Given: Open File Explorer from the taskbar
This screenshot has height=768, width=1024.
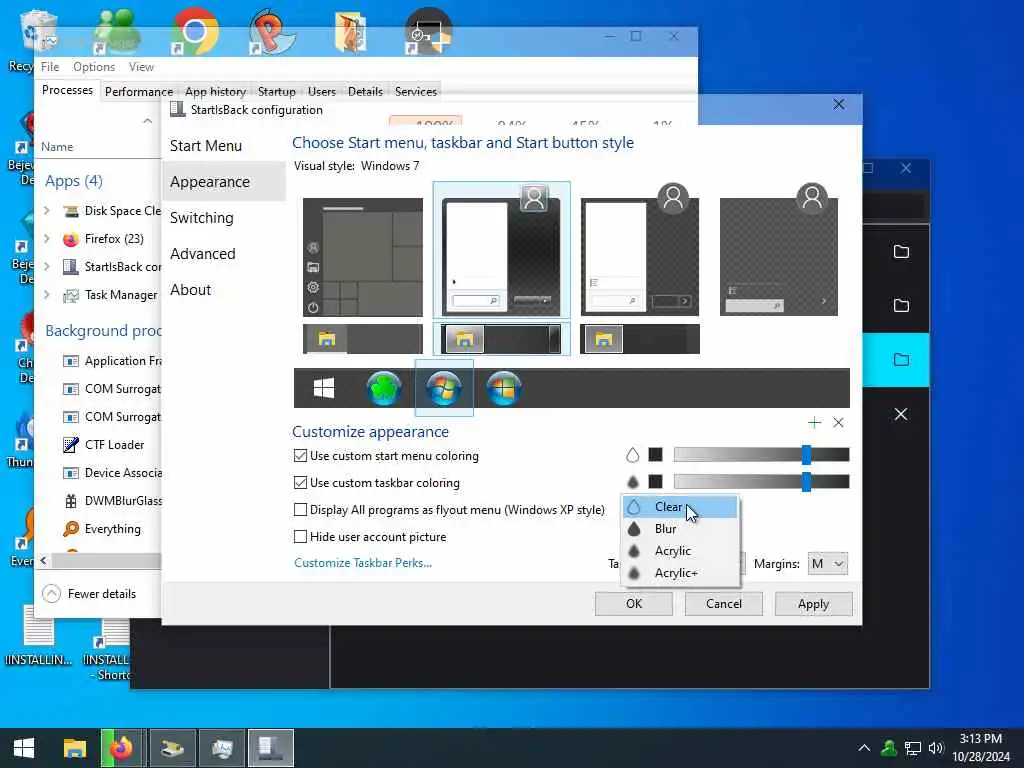Looking at the screenshot, I should (74, 748).
